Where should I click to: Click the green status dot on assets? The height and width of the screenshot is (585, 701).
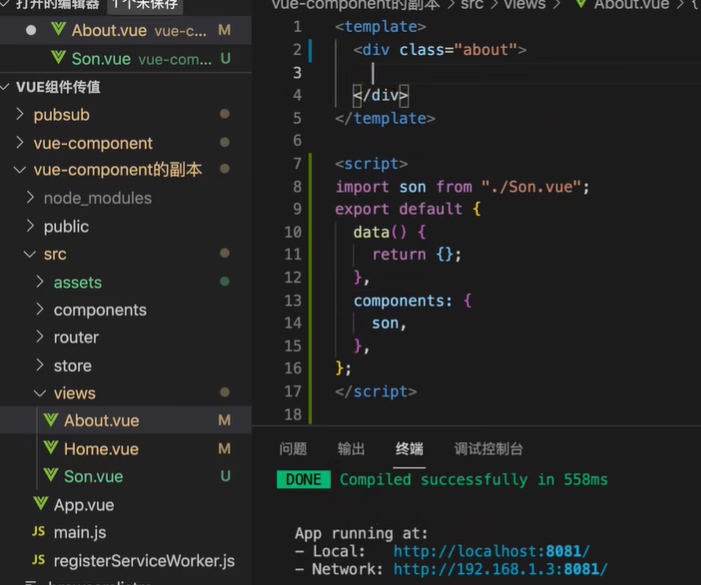[225, 282]
